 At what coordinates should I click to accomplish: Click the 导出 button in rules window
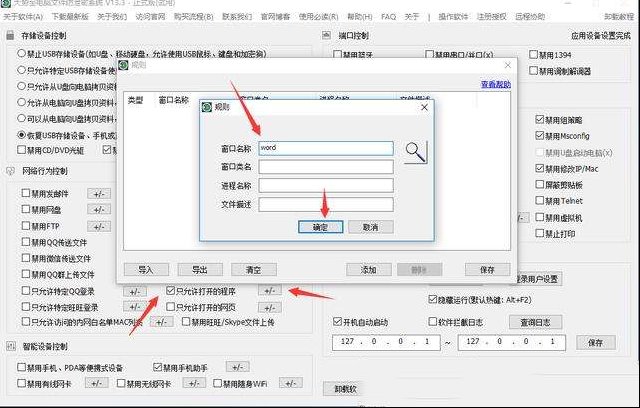point(200,270)
